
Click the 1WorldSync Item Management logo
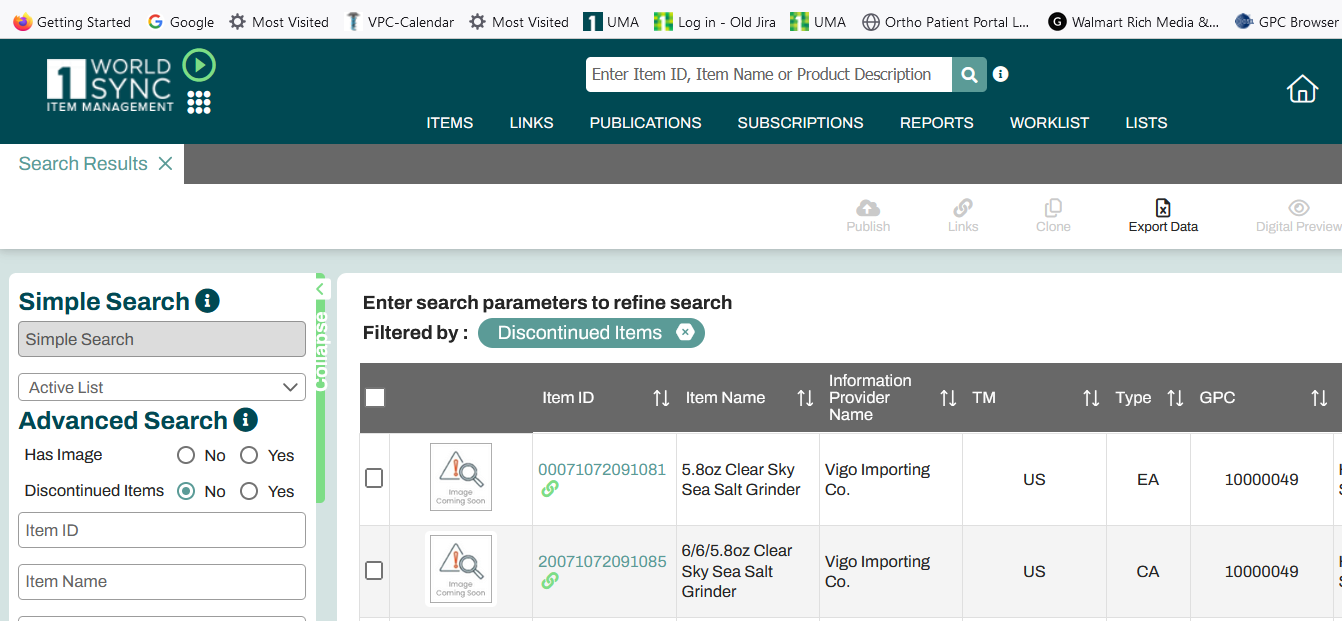(x=110, y=84)
